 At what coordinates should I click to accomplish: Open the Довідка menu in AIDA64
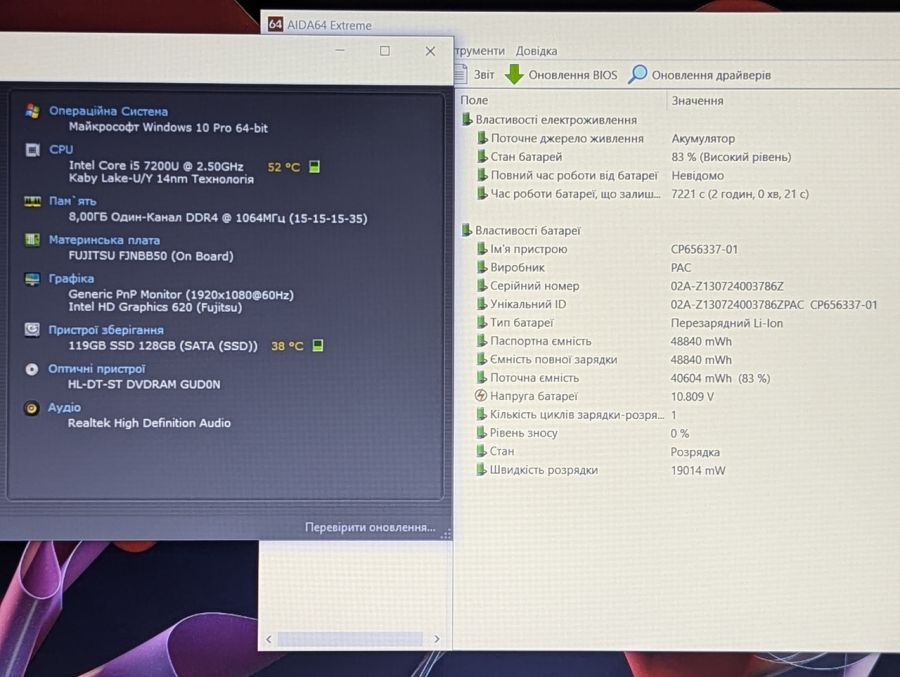click(x=536, y=51)
